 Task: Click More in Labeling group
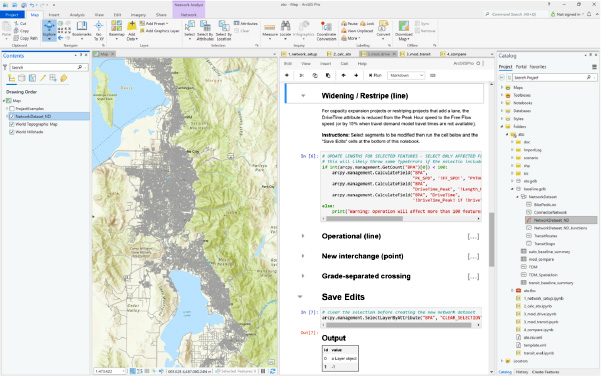[351, 38]
